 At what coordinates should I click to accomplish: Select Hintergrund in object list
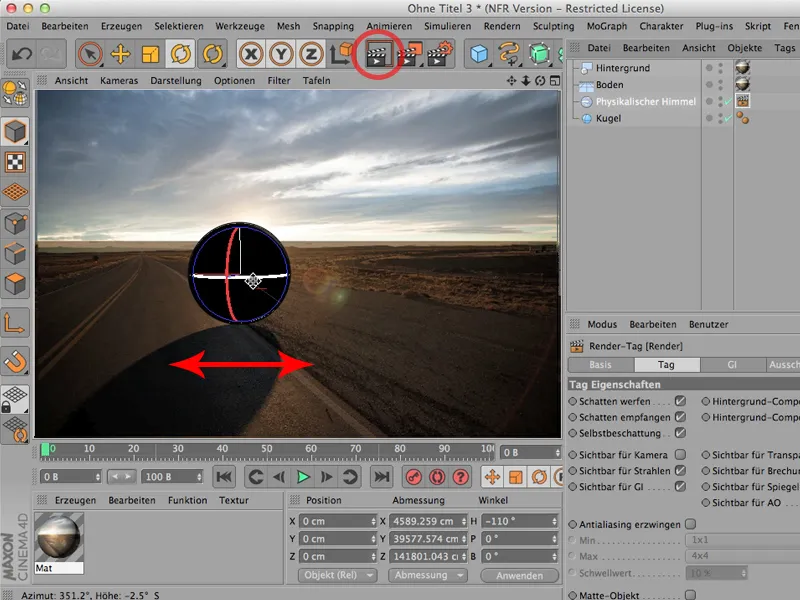pos(623,68)
